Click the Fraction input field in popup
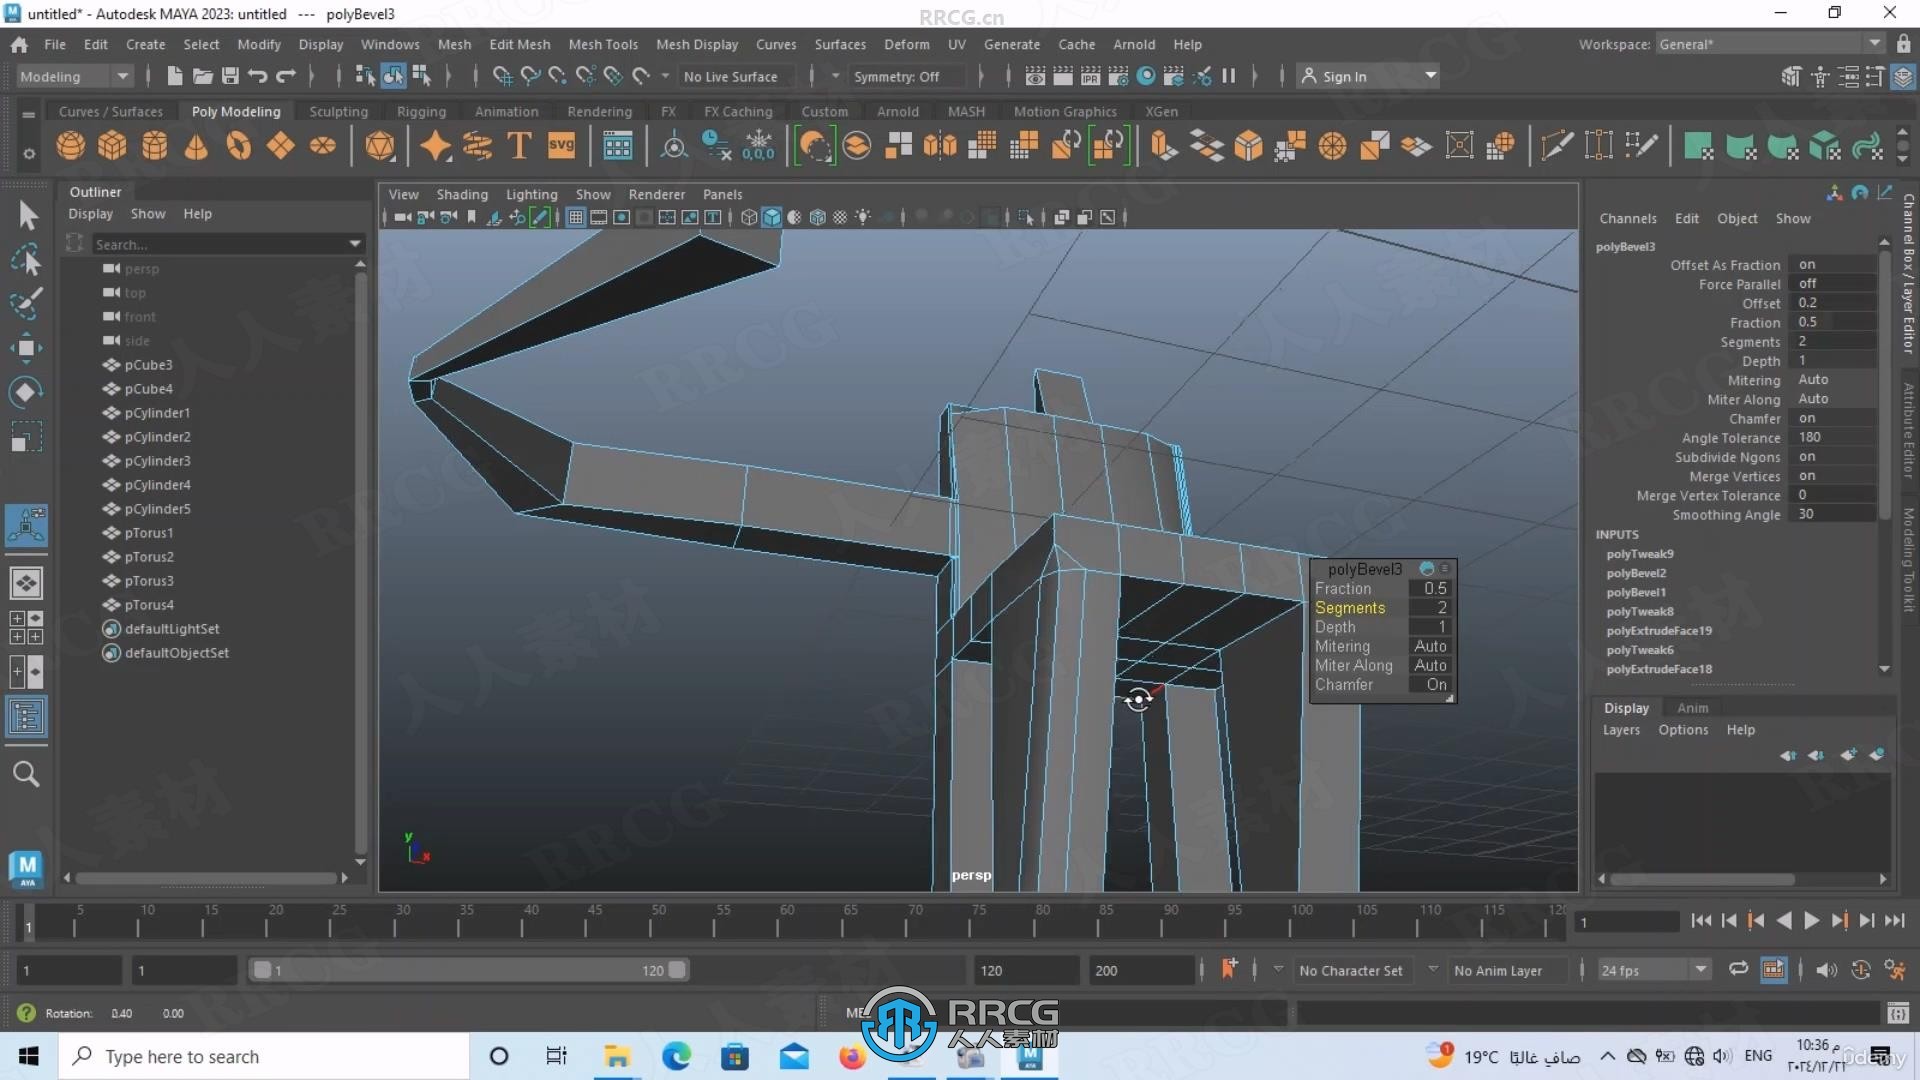1920x1080 pixels. tap(1431, 588)
